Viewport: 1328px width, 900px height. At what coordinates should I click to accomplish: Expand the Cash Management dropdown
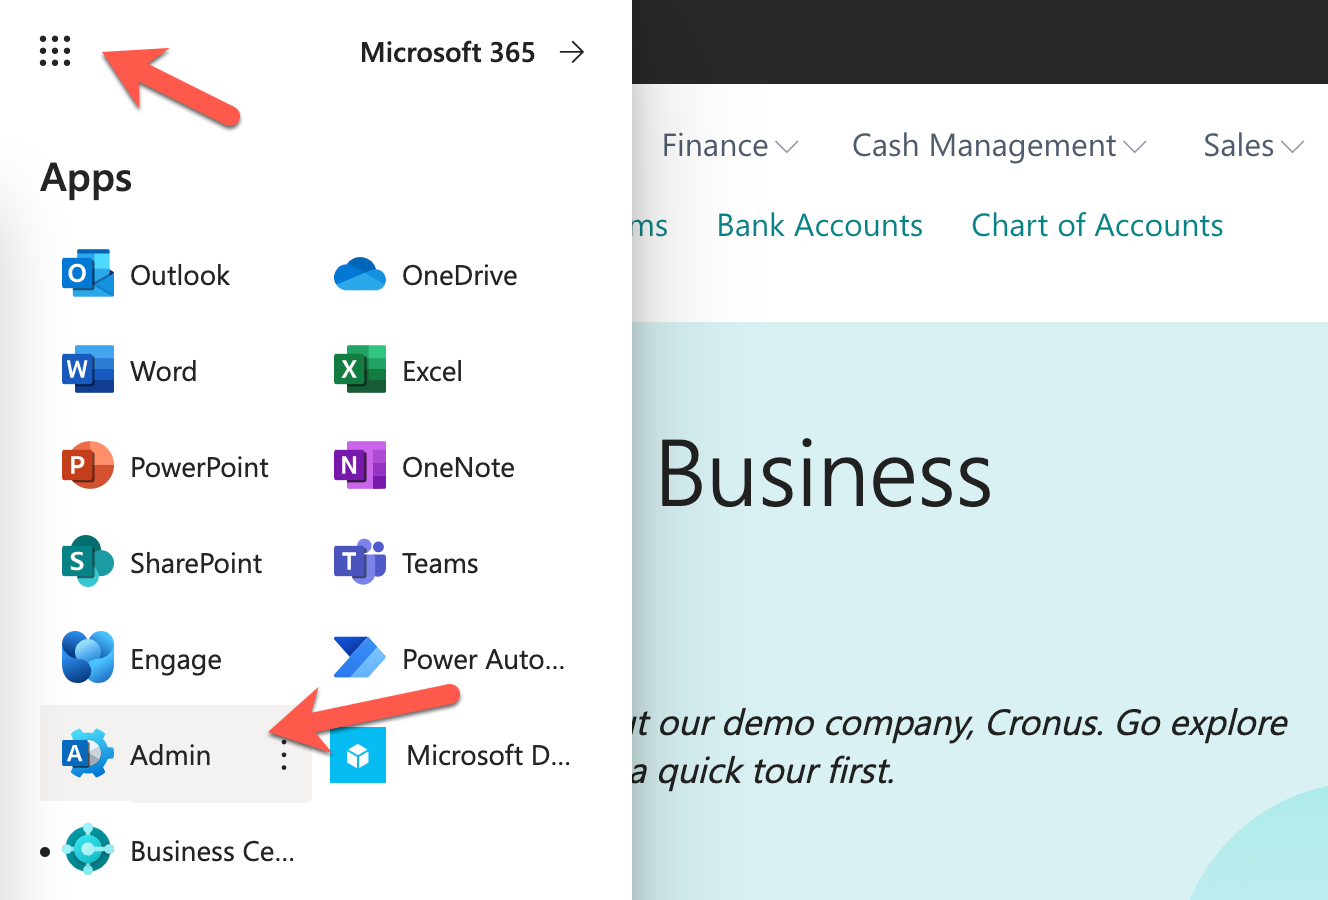click(999, 146)
